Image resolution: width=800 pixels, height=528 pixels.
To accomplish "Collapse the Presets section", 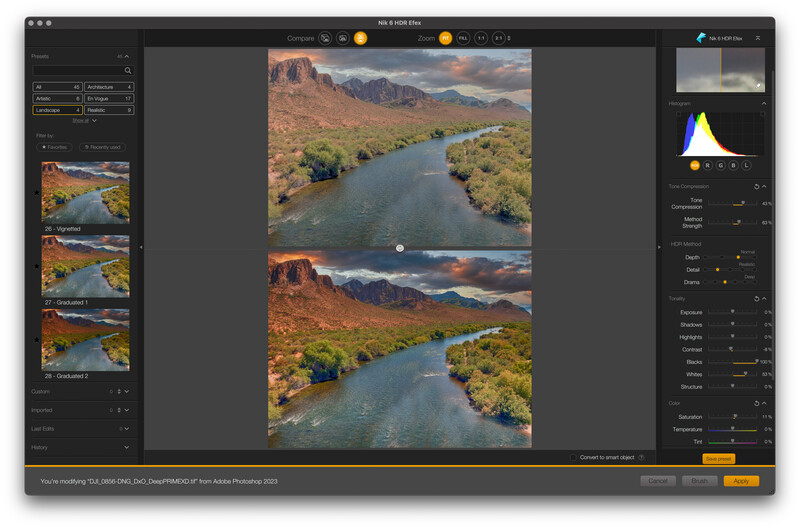I will point(127,57).
